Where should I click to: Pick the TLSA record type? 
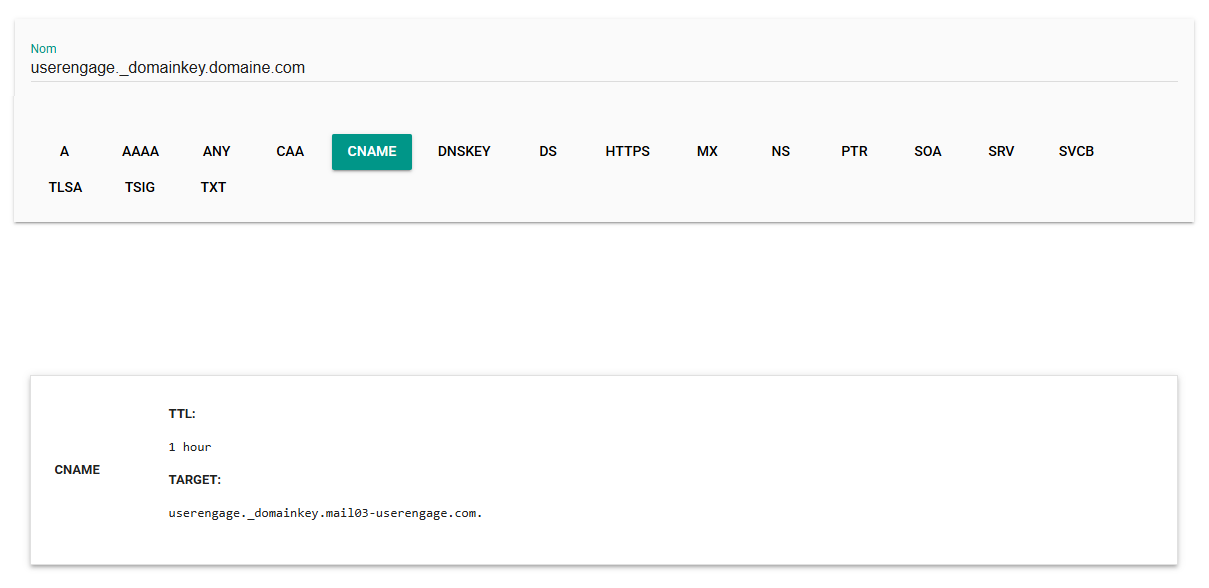click(x=65, y=187)
